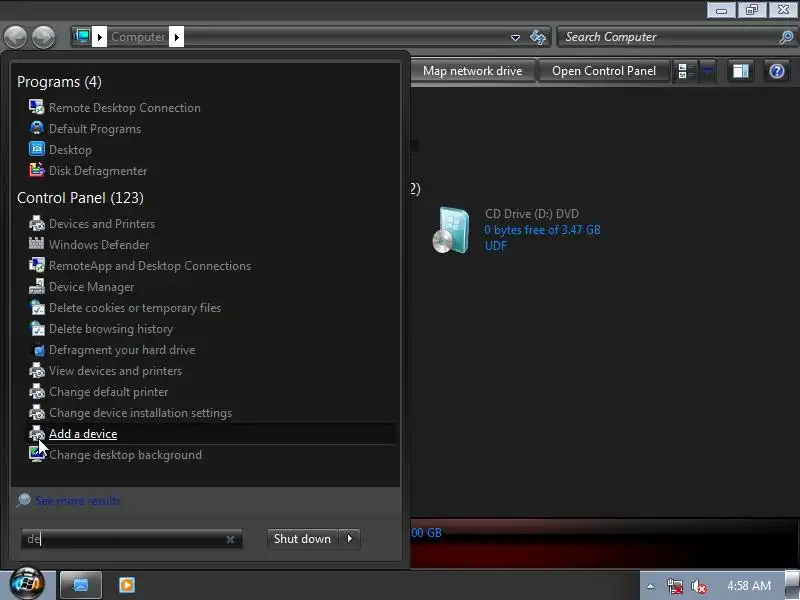This screenshot has height=600, width=800.
Task: Click the Delete browsing history icon
Action: (x=36, y=328)
